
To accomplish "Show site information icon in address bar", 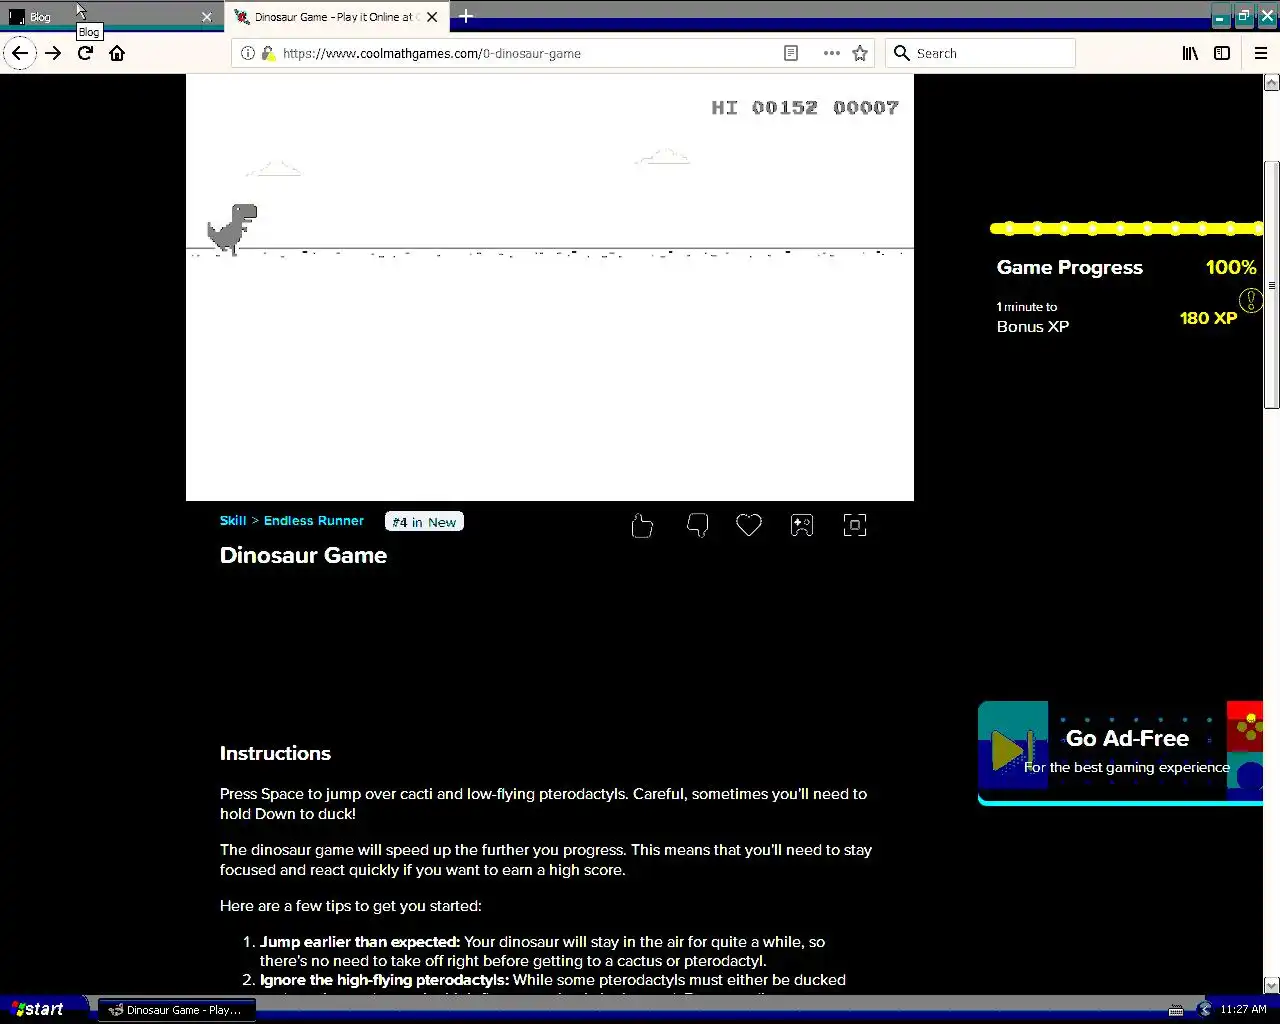I will (x=248, y=53).
